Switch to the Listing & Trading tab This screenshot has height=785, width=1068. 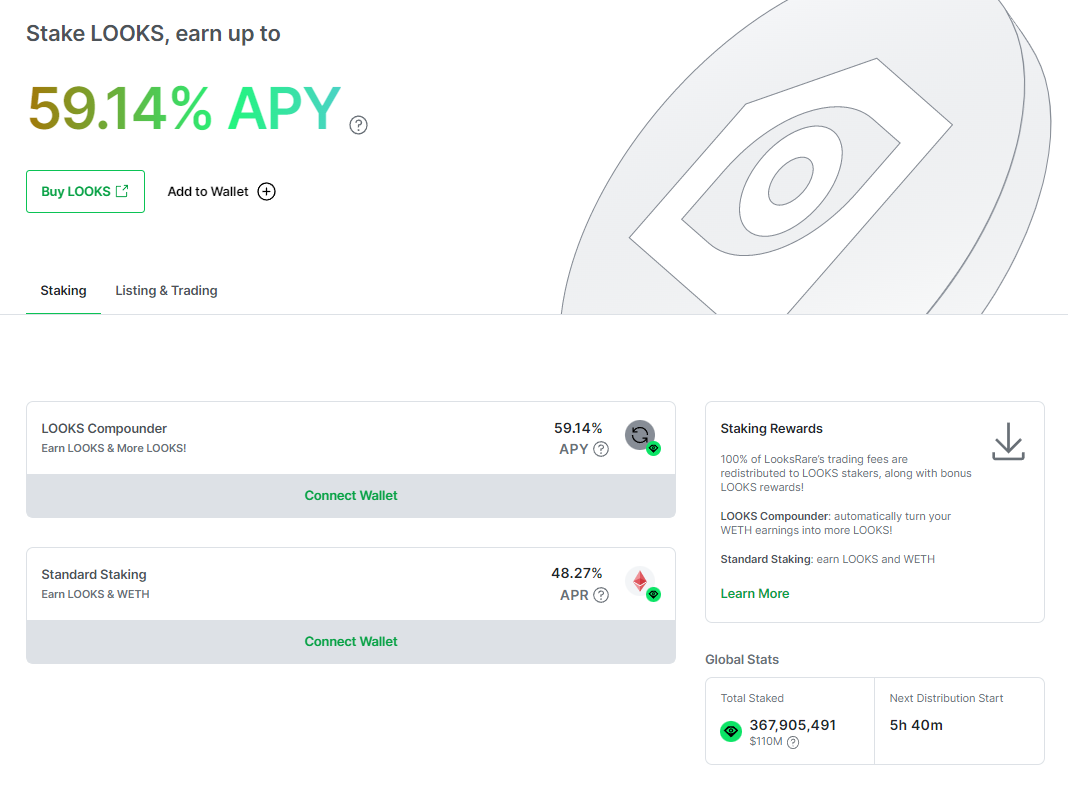point(166,291)
